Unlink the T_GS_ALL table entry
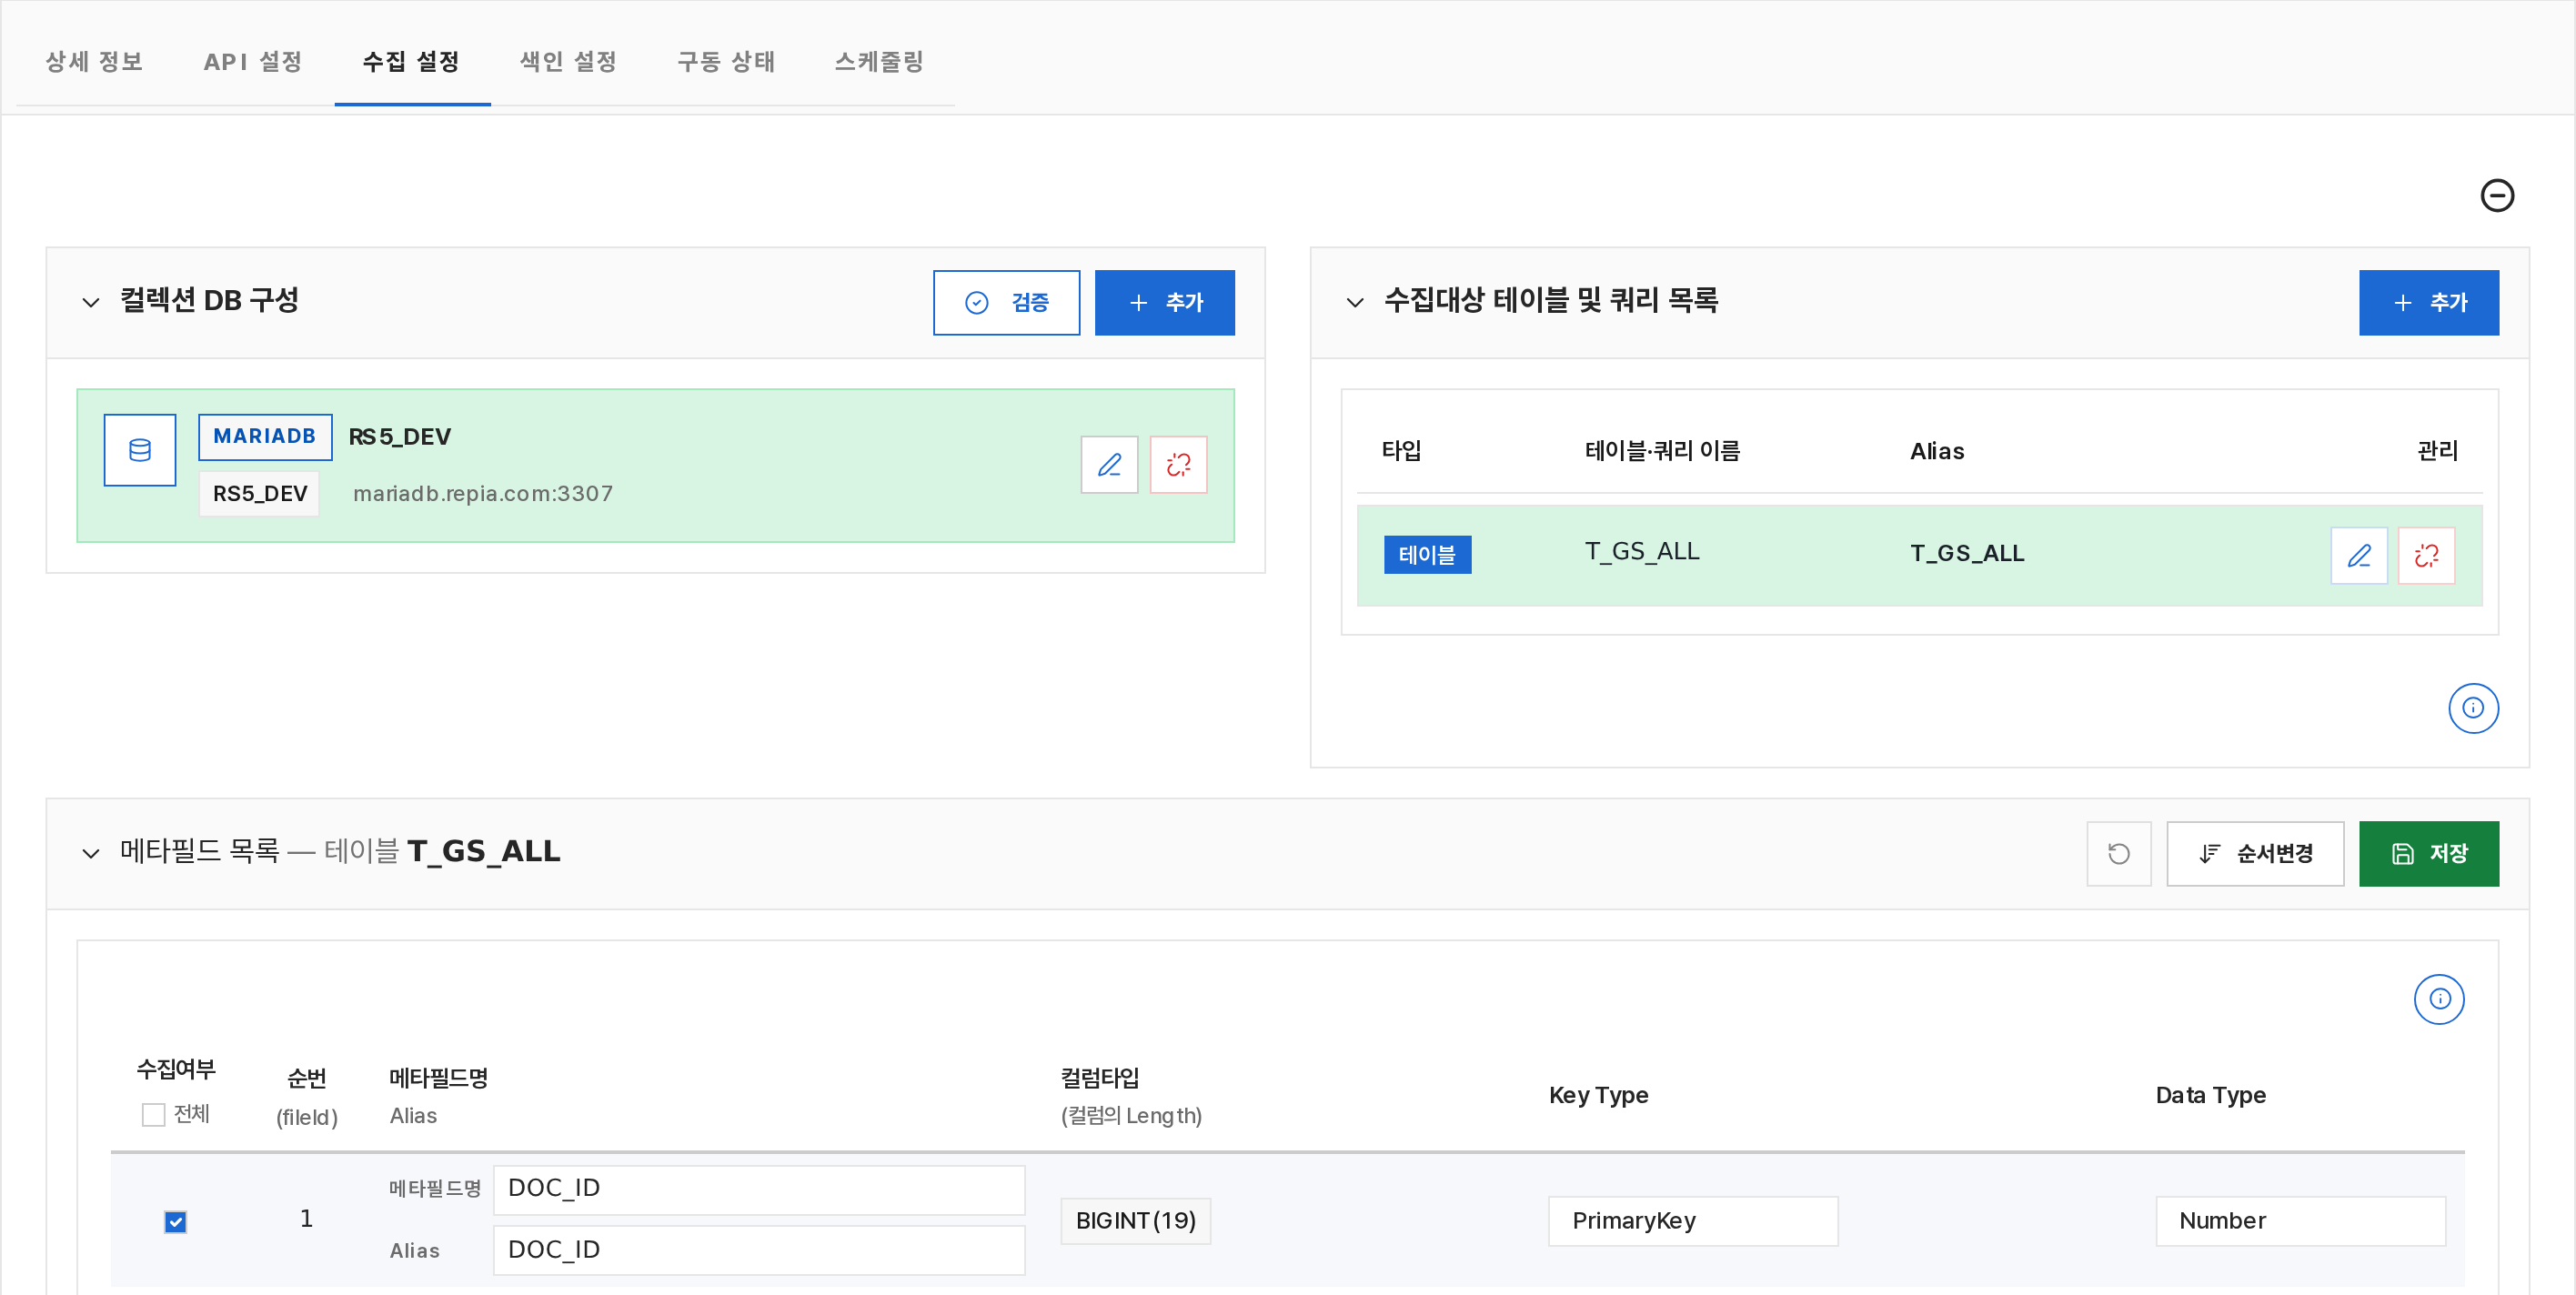 (x=2426, y=556)
